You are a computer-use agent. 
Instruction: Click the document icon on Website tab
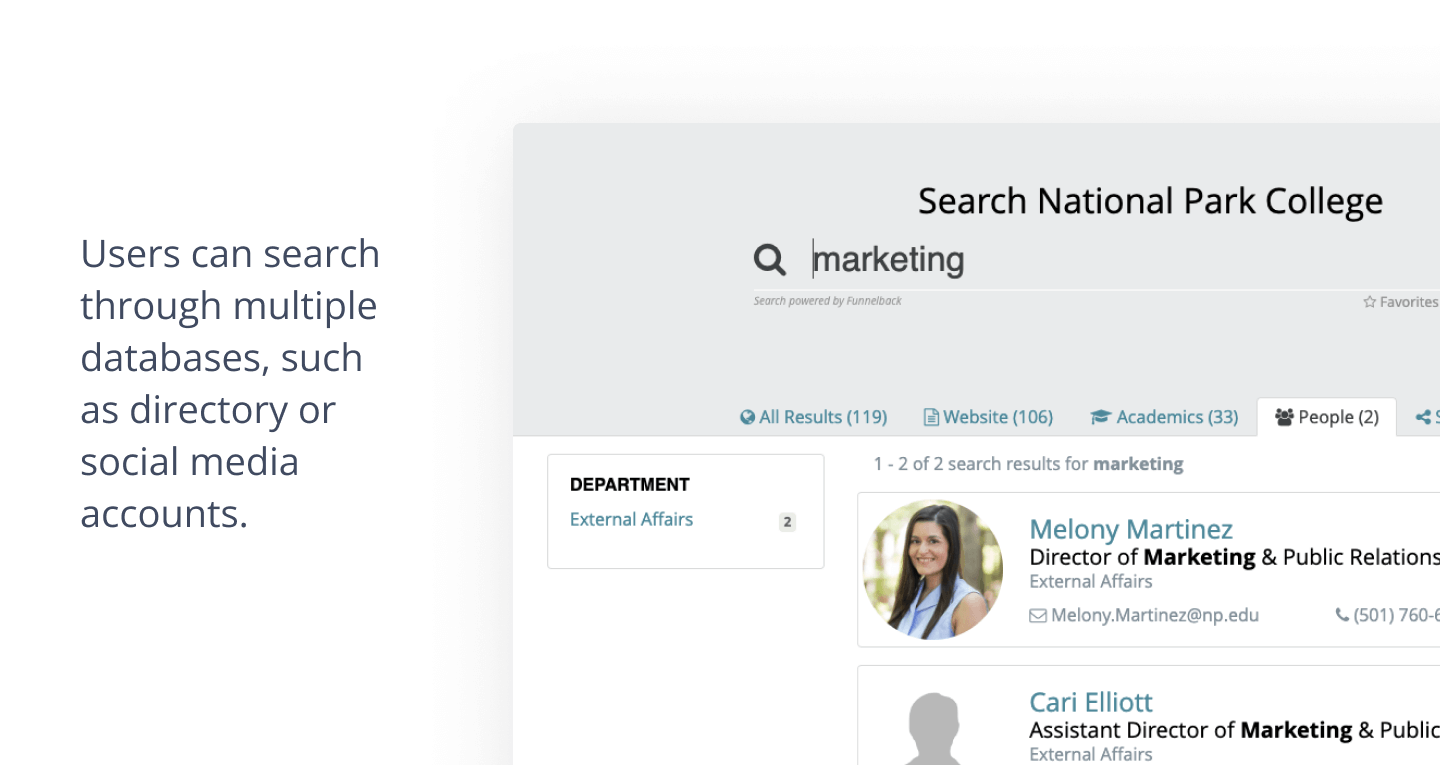[x=931, y=417]
